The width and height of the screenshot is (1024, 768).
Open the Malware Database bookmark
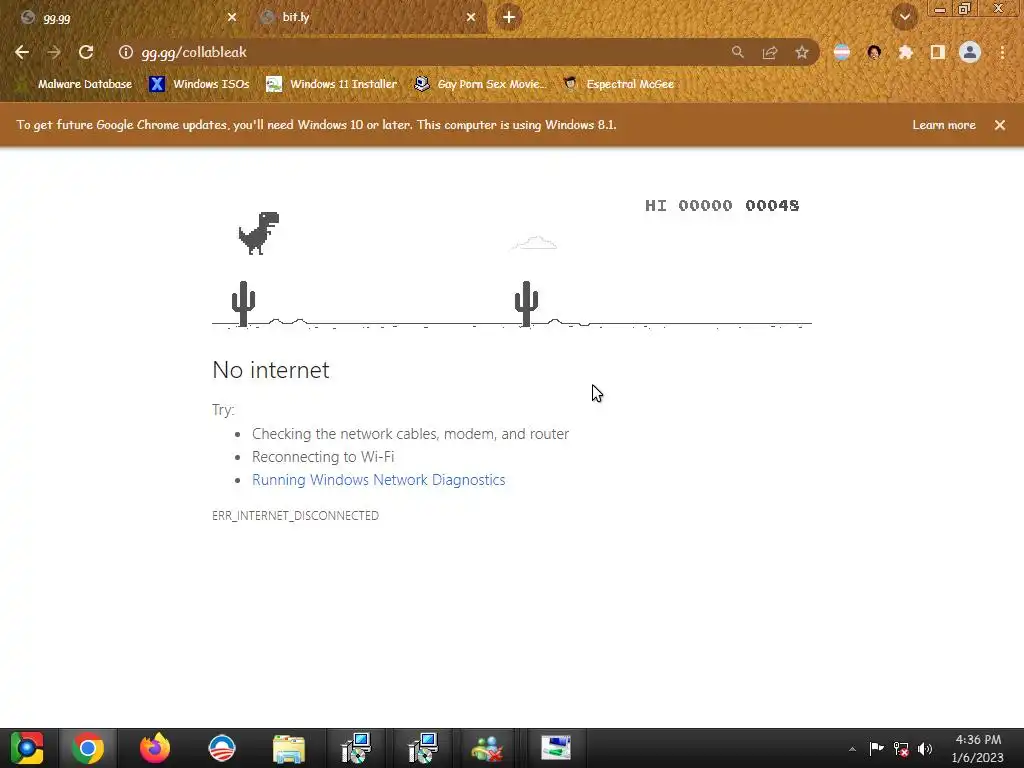[76, 84]
